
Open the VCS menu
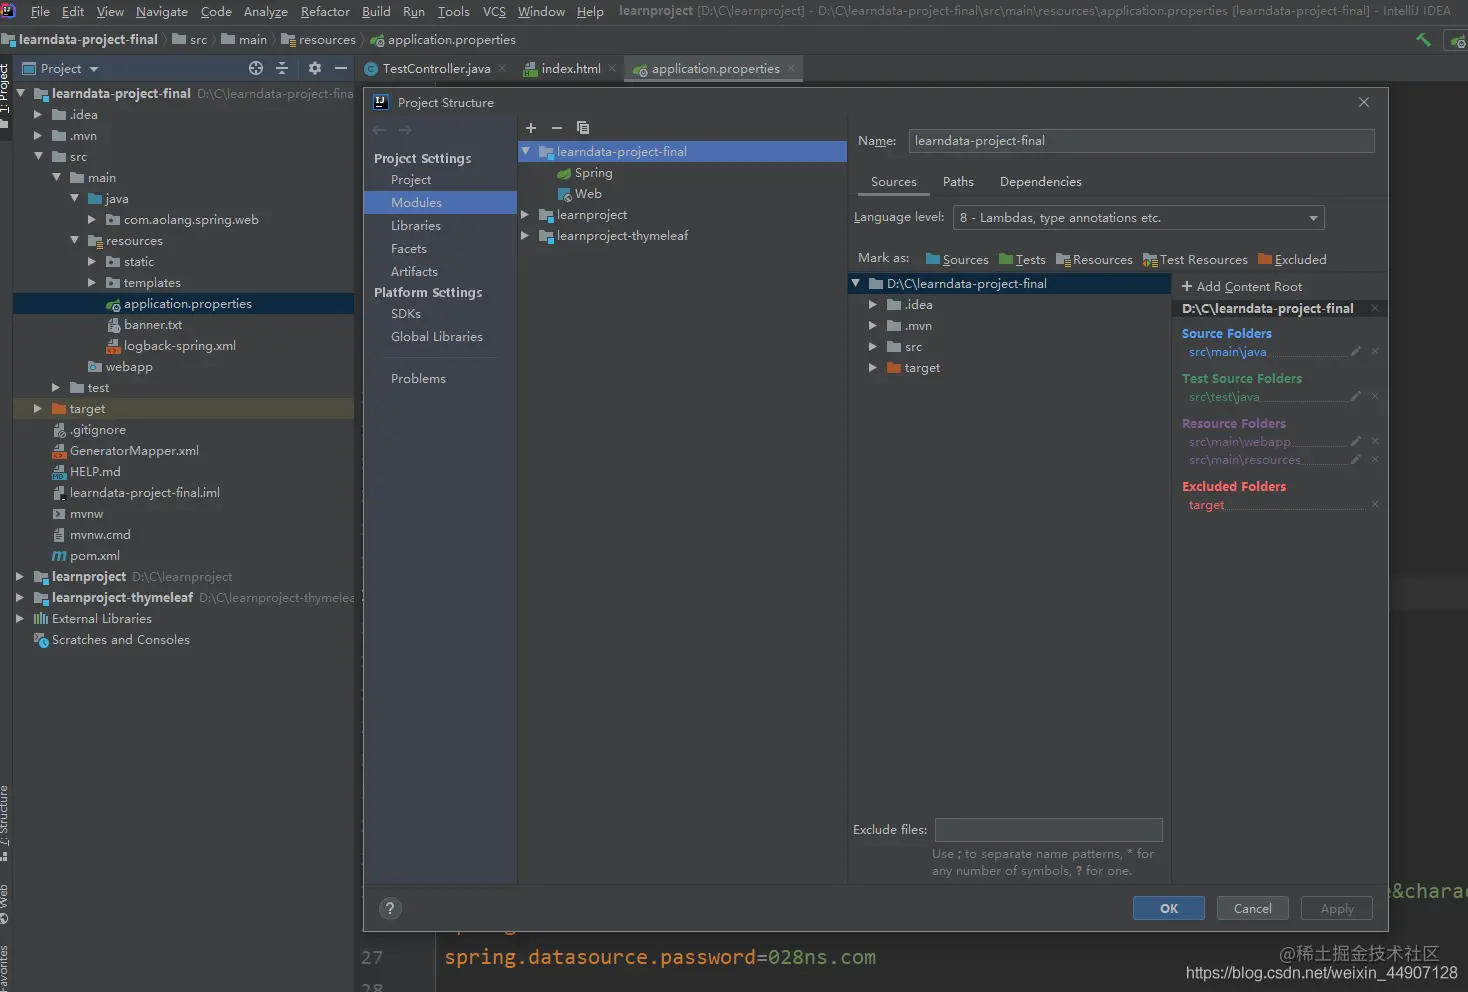tap(494, 11)
